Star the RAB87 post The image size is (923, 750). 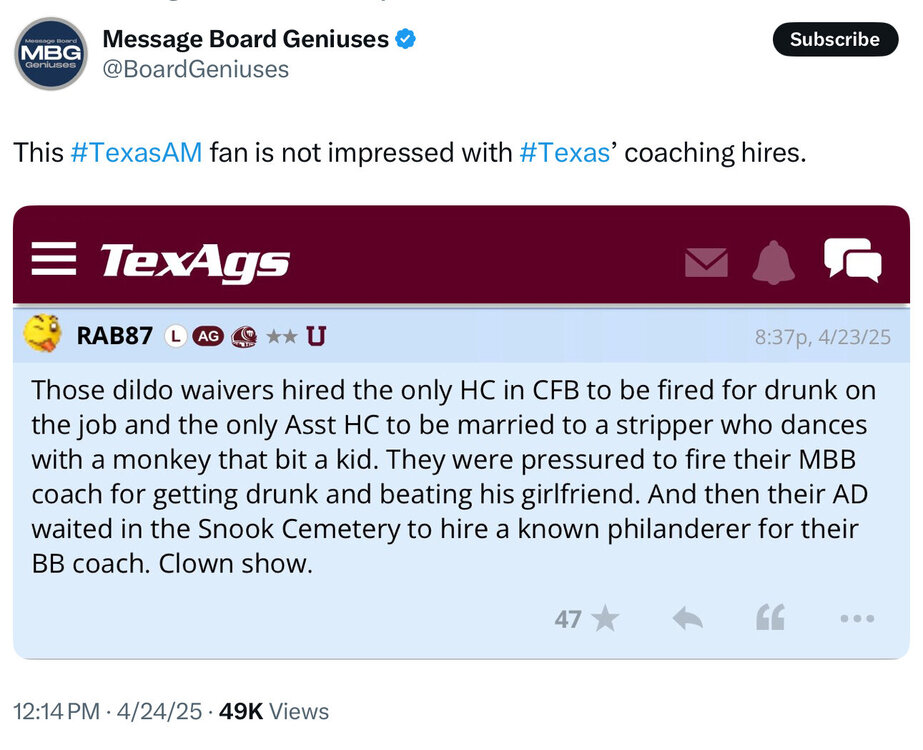pyautogui.click(x=604, y=620)
